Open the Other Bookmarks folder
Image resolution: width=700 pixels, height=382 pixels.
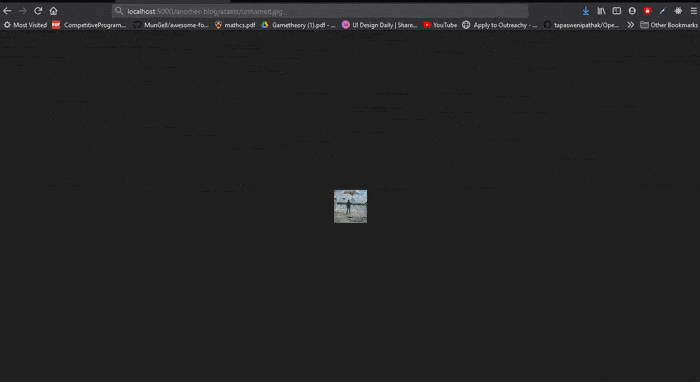(x=669, y=25)
